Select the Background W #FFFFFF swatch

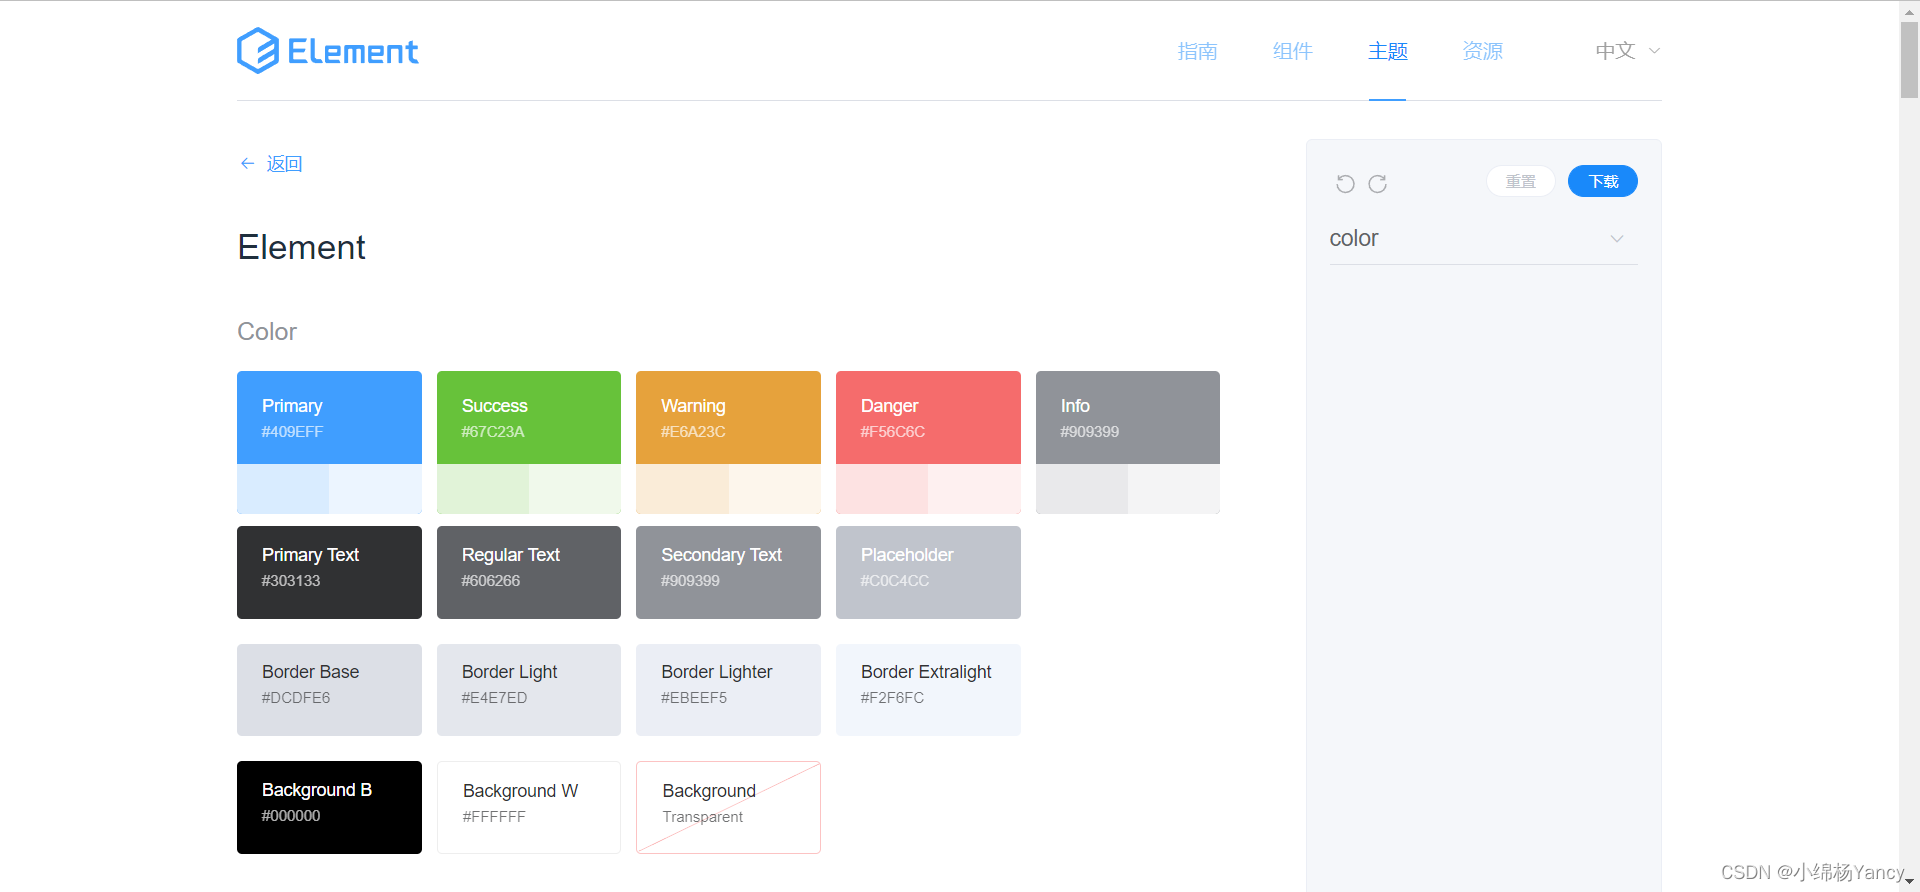pos(529,807)
